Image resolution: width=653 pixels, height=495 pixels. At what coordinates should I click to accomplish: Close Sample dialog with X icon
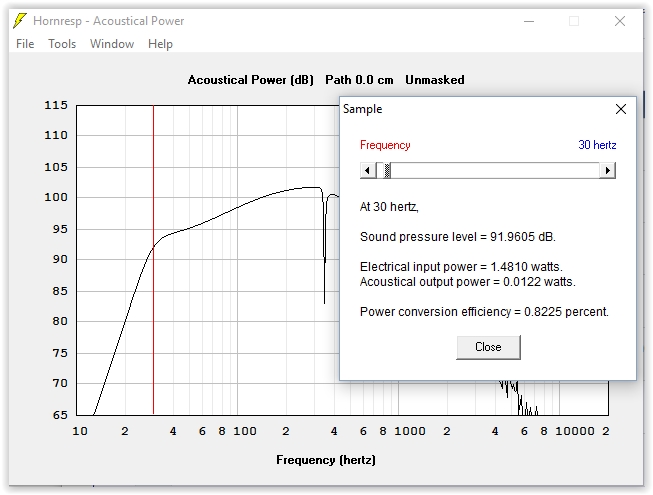coord(621,109)
